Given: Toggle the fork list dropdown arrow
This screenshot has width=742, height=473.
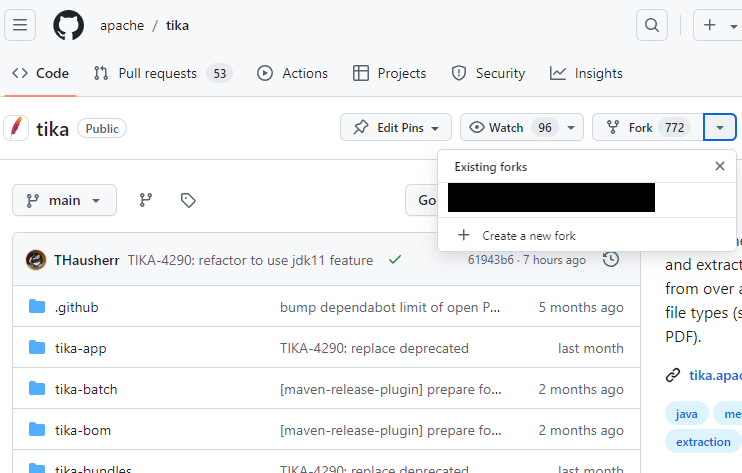Looking at the screenshot, I should click(x=720, y=127).
